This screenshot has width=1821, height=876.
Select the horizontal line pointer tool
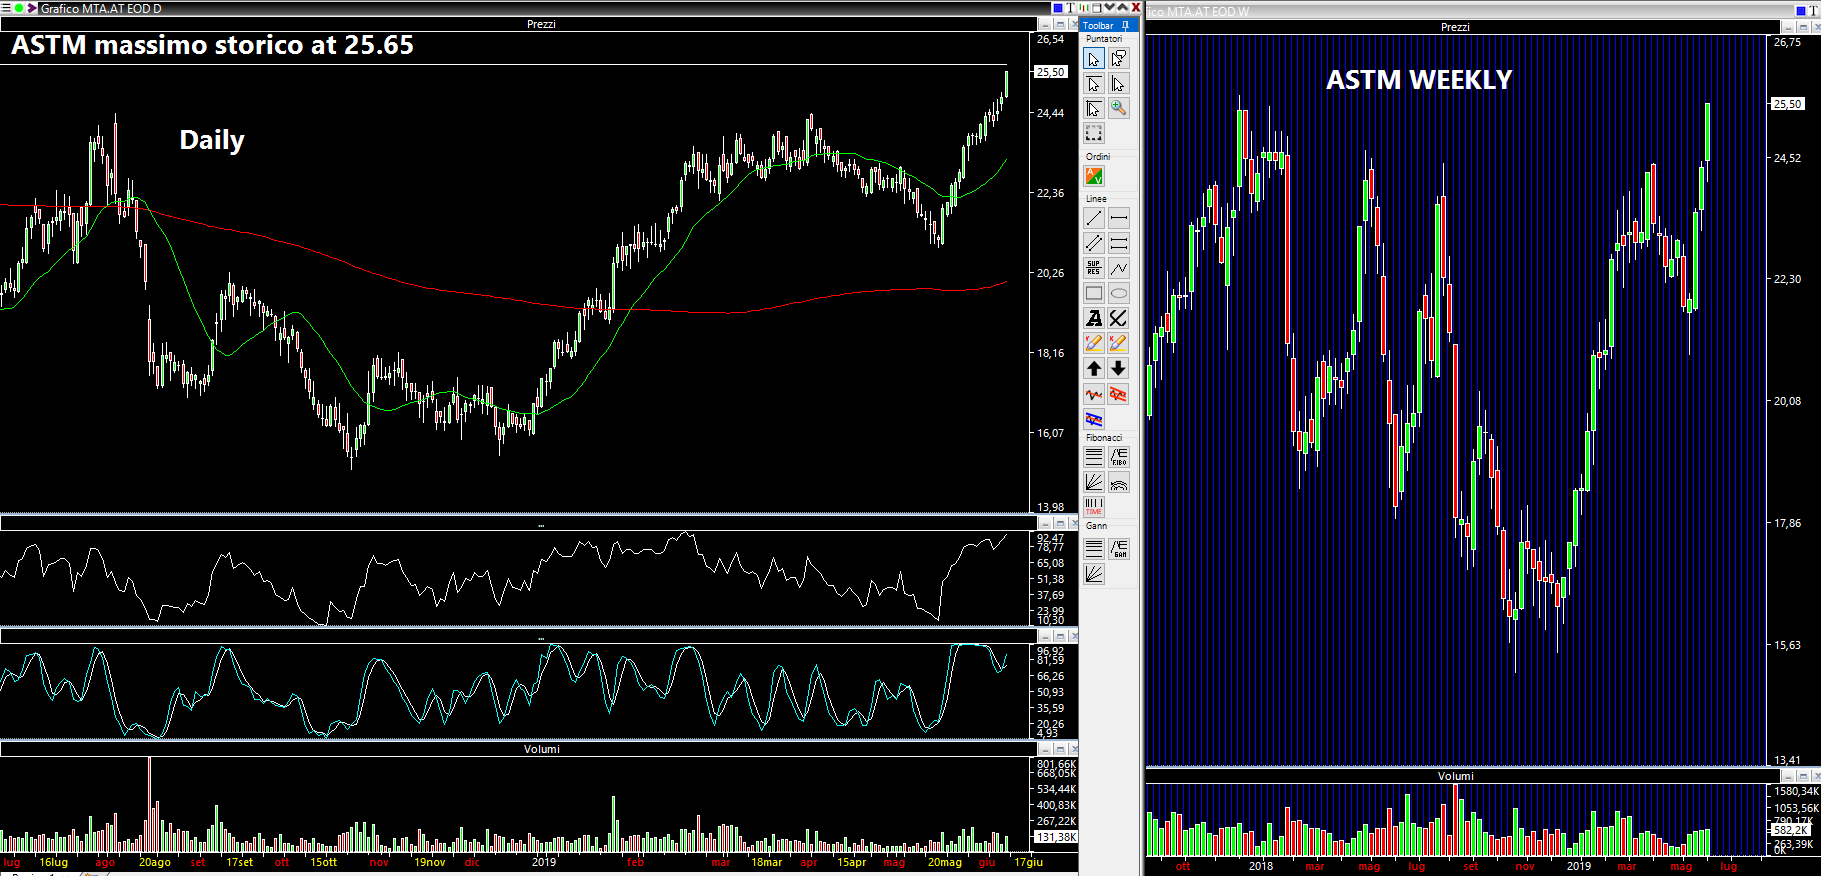1094,84
